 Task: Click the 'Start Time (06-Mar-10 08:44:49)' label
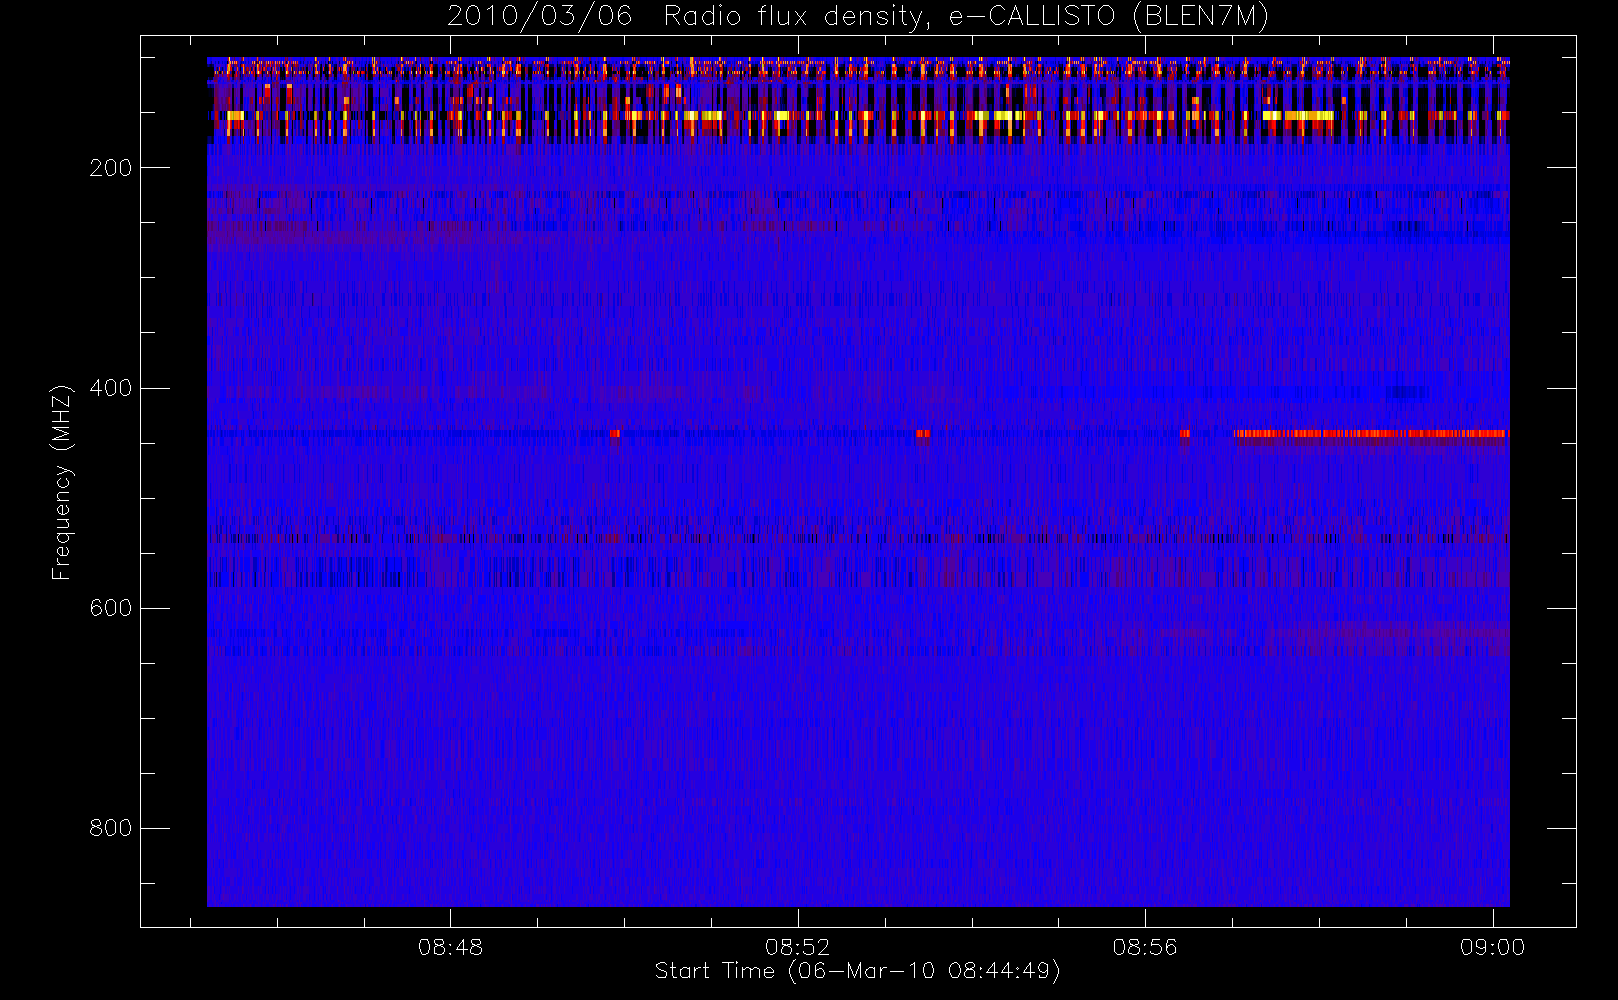tap(857, 971)
